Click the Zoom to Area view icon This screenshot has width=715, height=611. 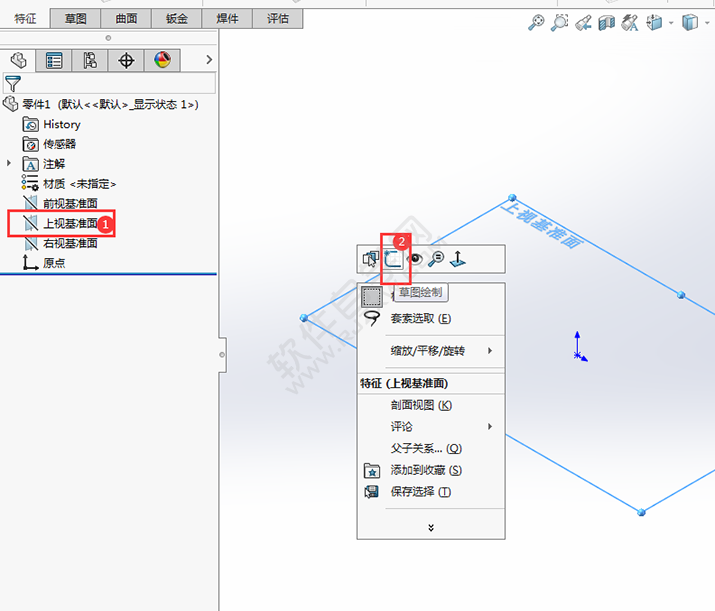point(559,22)
